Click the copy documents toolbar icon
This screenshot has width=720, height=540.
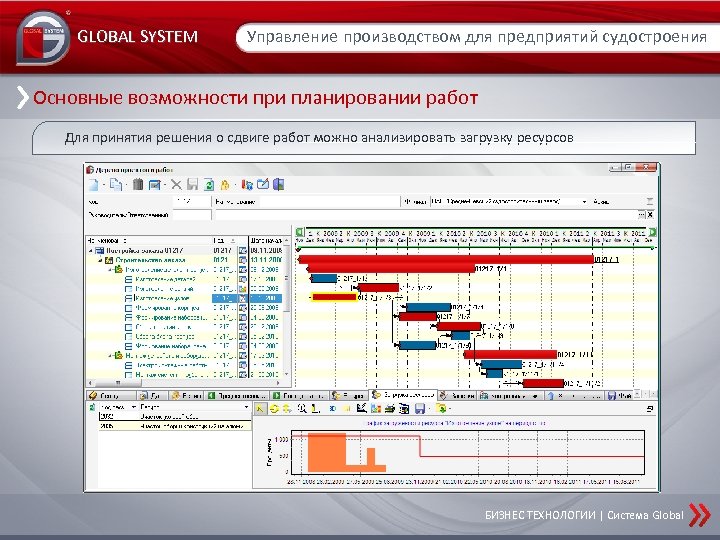tap(115, 185)
